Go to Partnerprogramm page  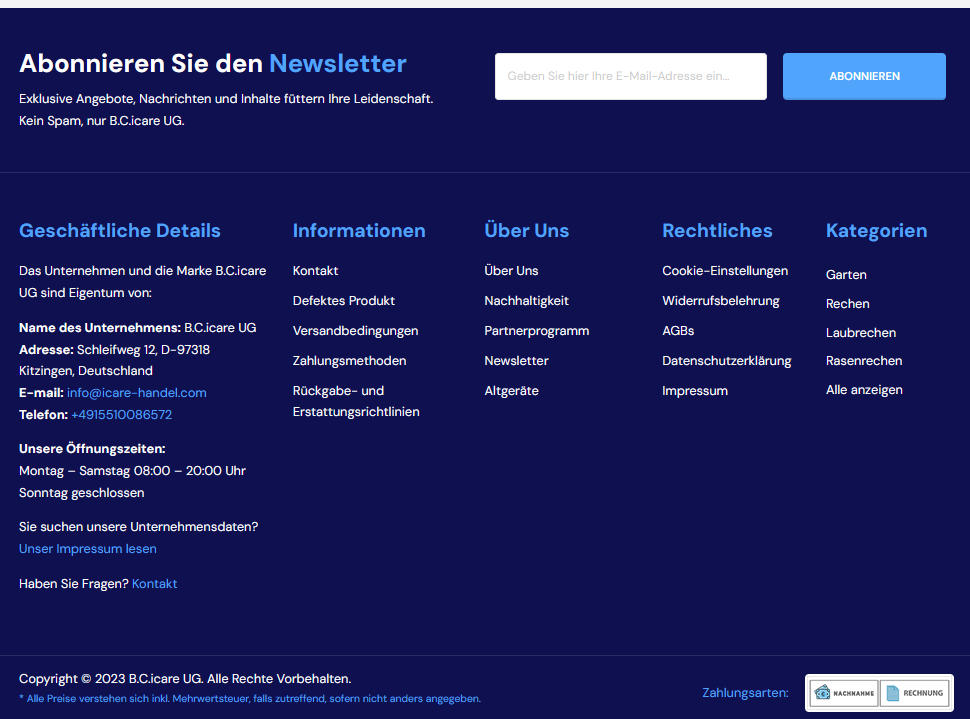[x=536, y=331]
